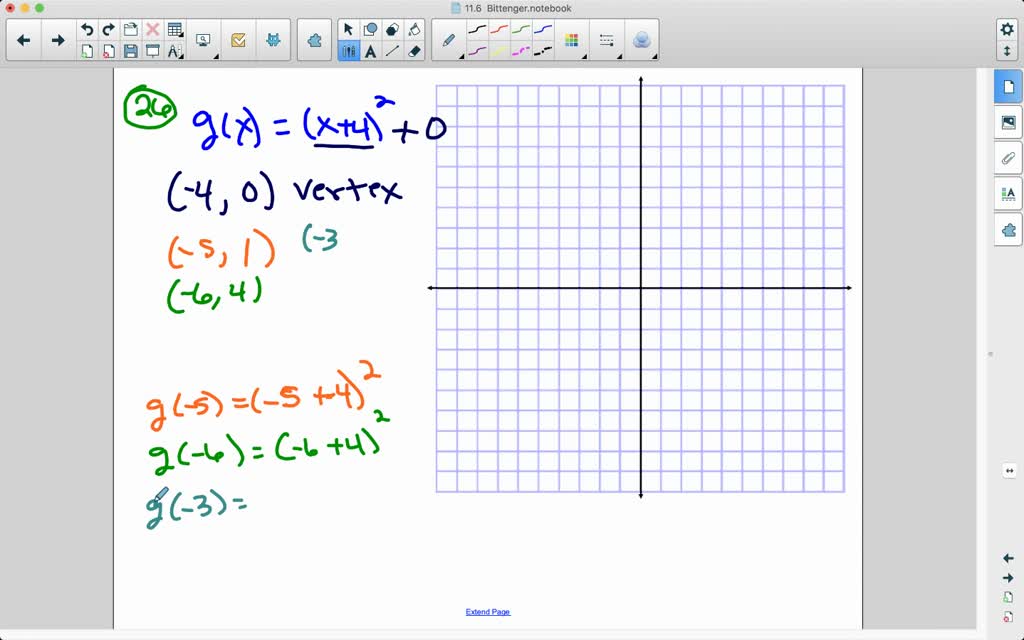Open the Screen Capture tool

[202, 40]
